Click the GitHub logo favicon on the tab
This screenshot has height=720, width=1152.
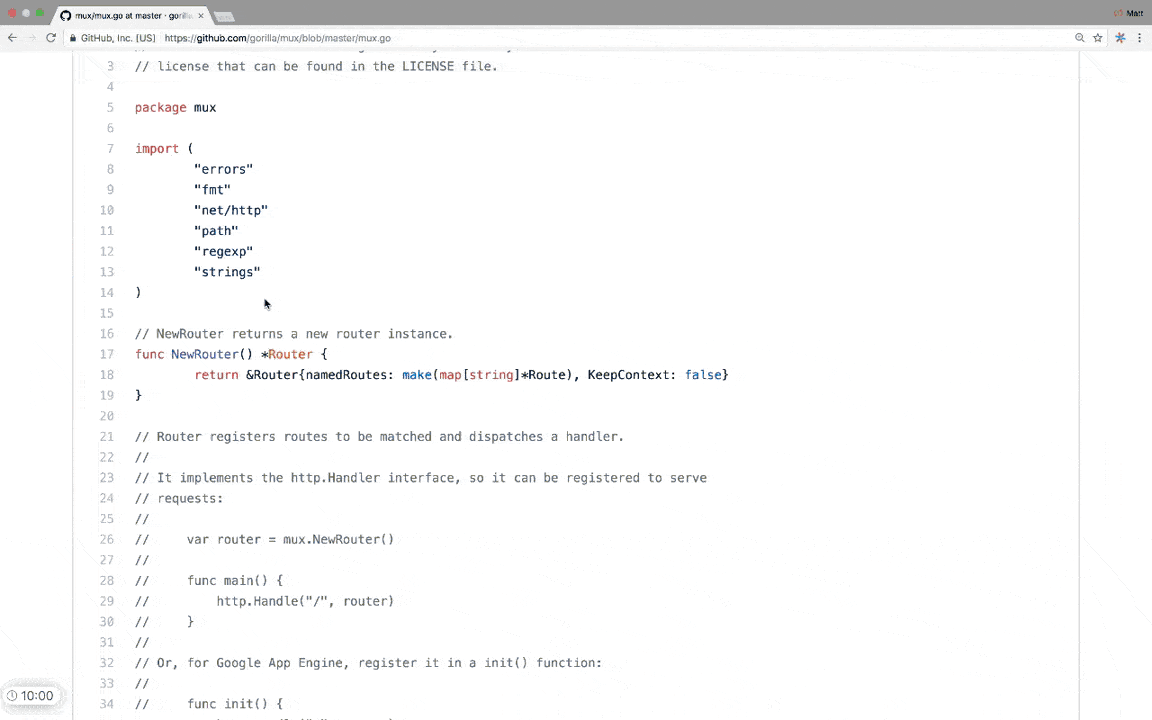[66, 15]
